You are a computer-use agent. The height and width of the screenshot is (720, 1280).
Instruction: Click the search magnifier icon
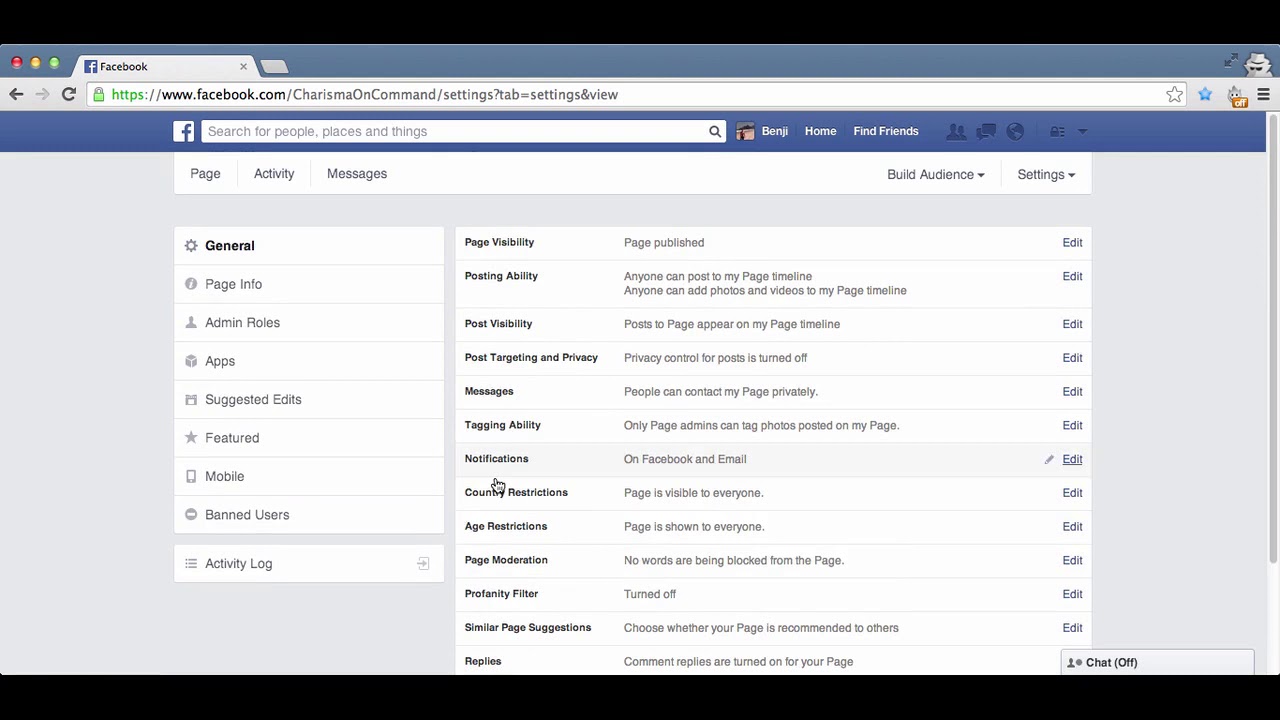tap(715, 131)
